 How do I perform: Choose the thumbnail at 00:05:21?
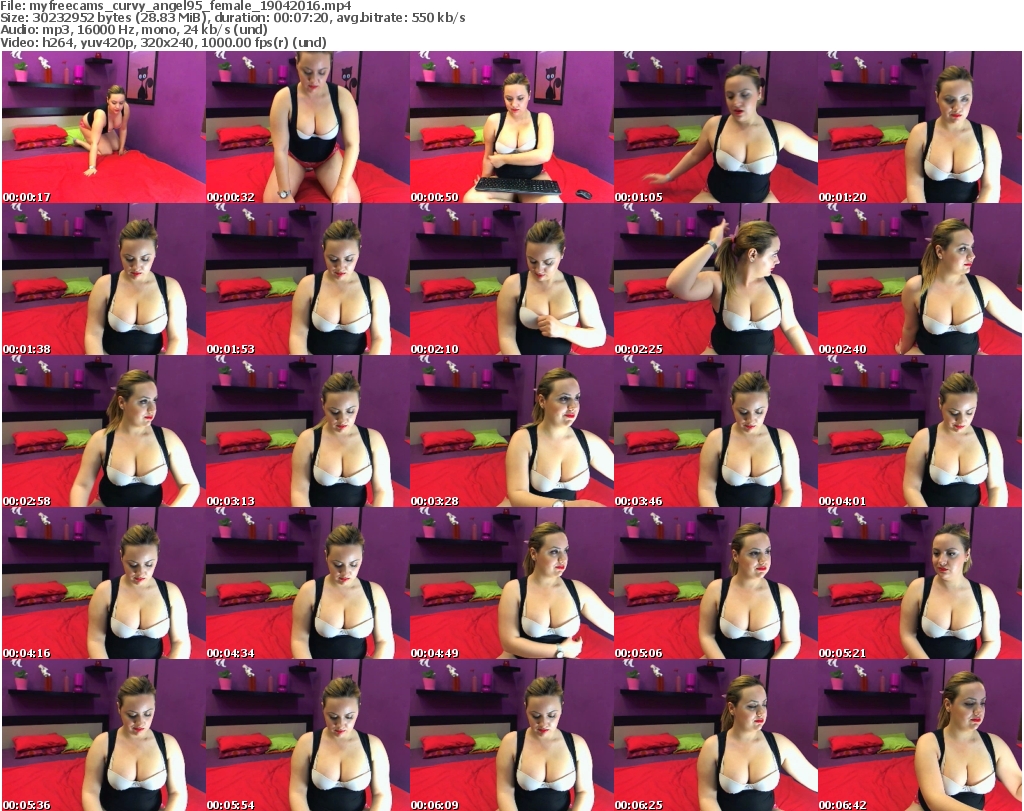(x=920, y=584)
